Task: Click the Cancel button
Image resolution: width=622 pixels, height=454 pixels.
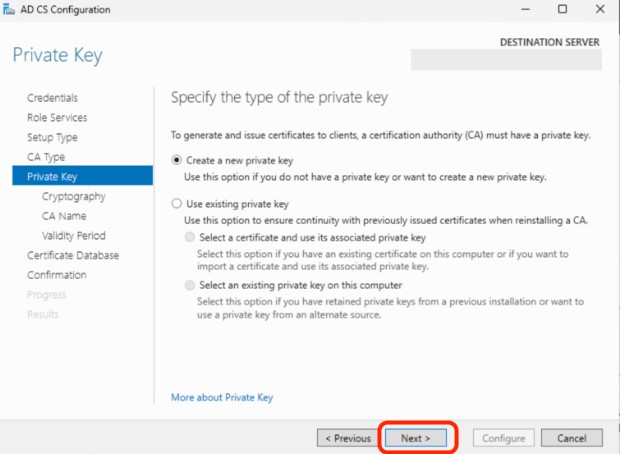Action: (x=572, y=438)
